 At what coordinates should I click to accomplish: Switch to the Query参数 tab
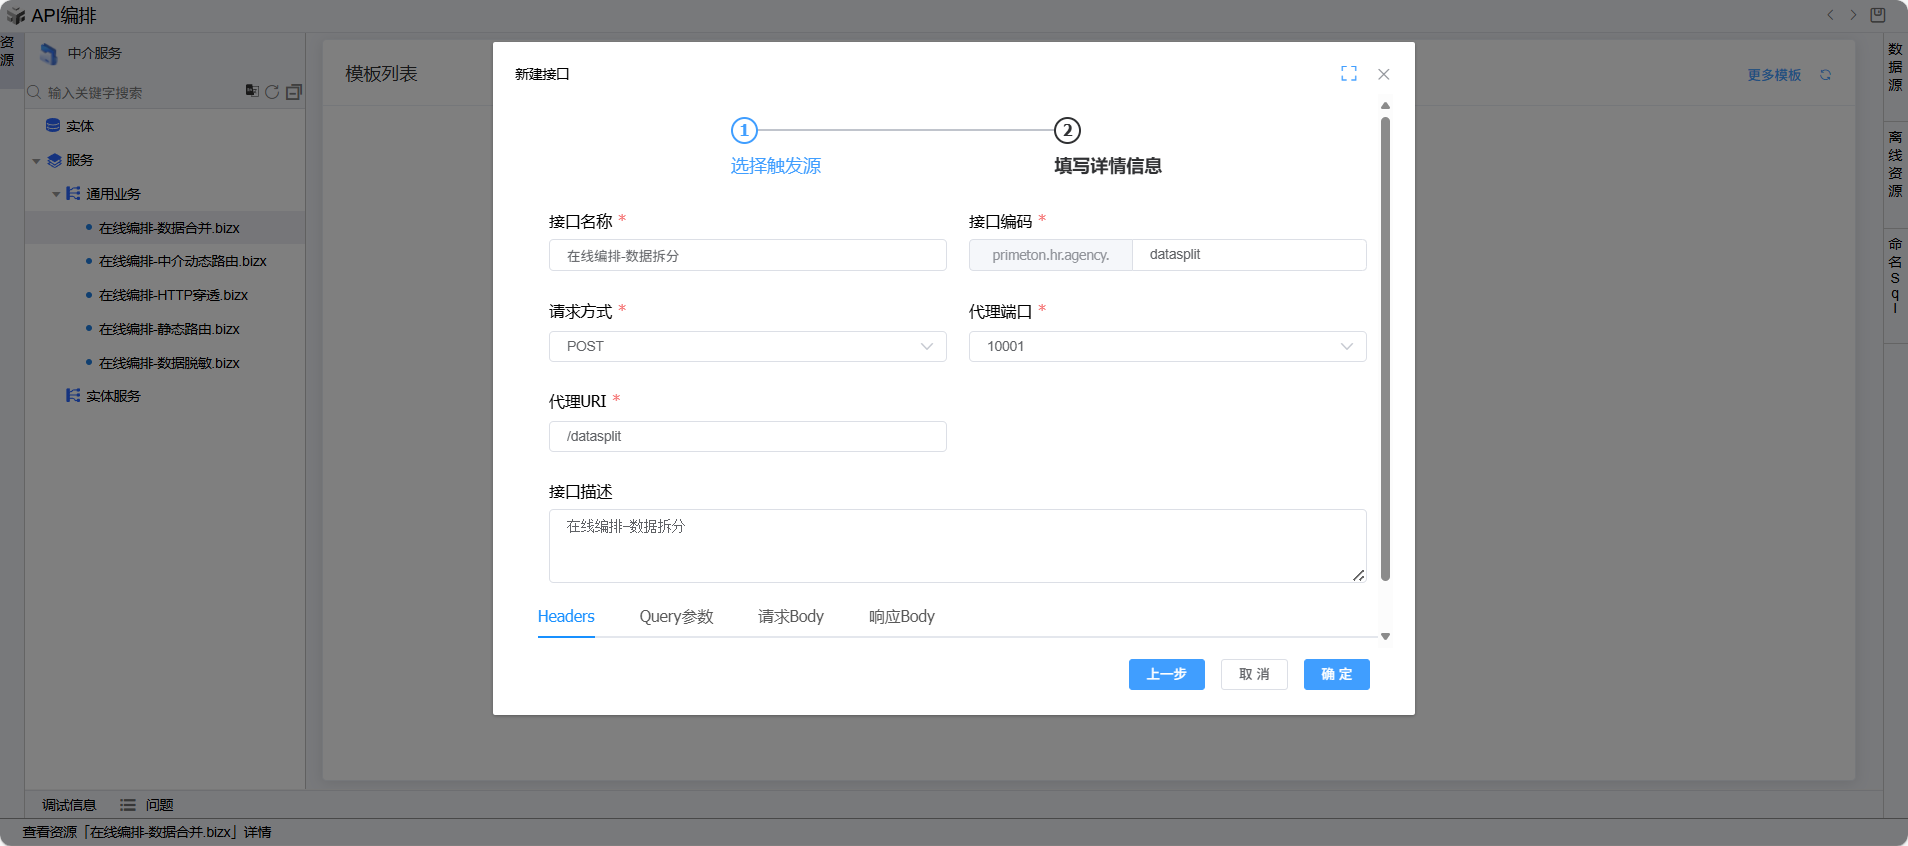click(x=676, y=617)
